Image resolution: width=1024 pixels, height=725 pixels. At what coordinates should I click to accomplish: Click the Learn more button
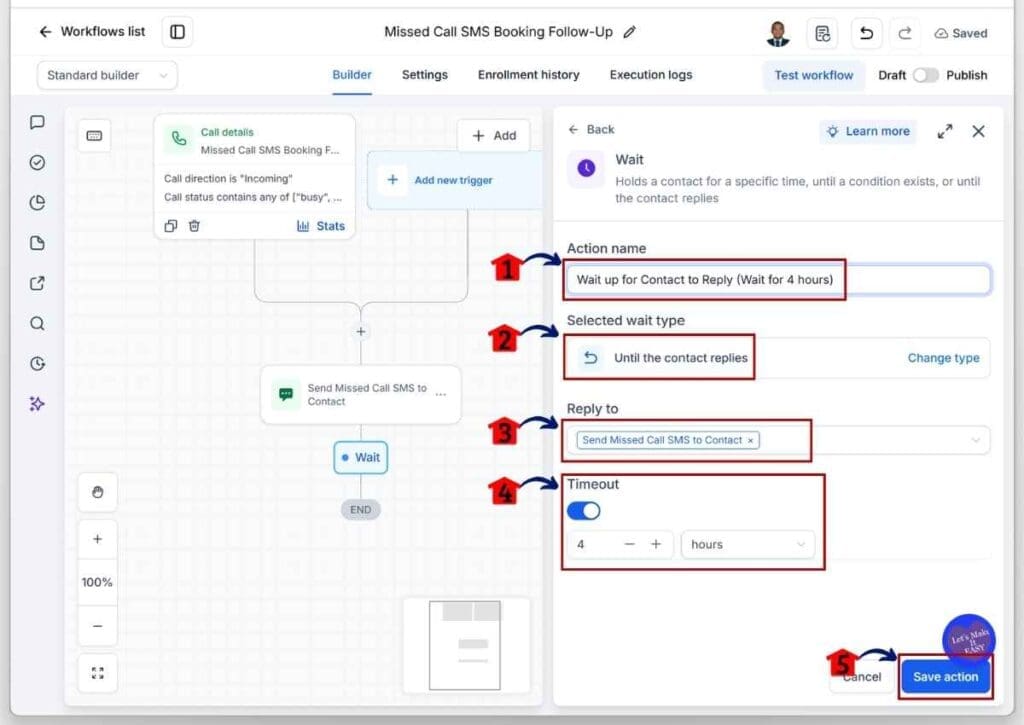(869, 131)
